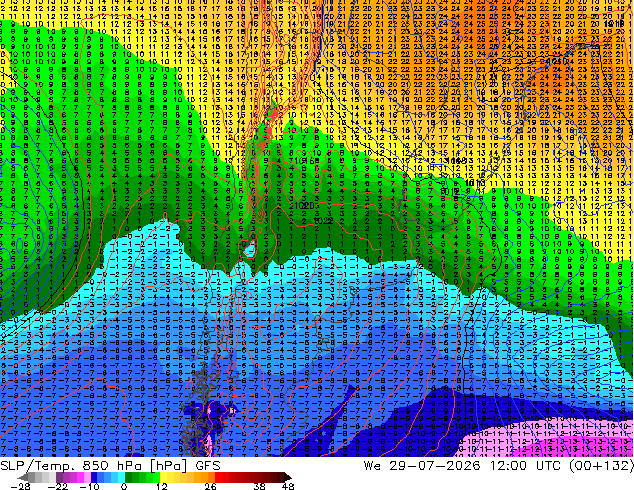
Task: Click the '-28' legend scale label
Action: click(20, 486)
